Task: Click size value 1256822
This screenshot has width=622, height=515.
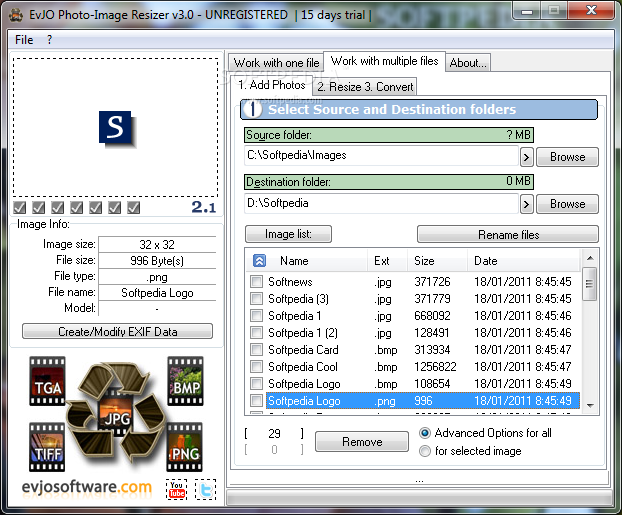Action: click(x=435, y=367)
